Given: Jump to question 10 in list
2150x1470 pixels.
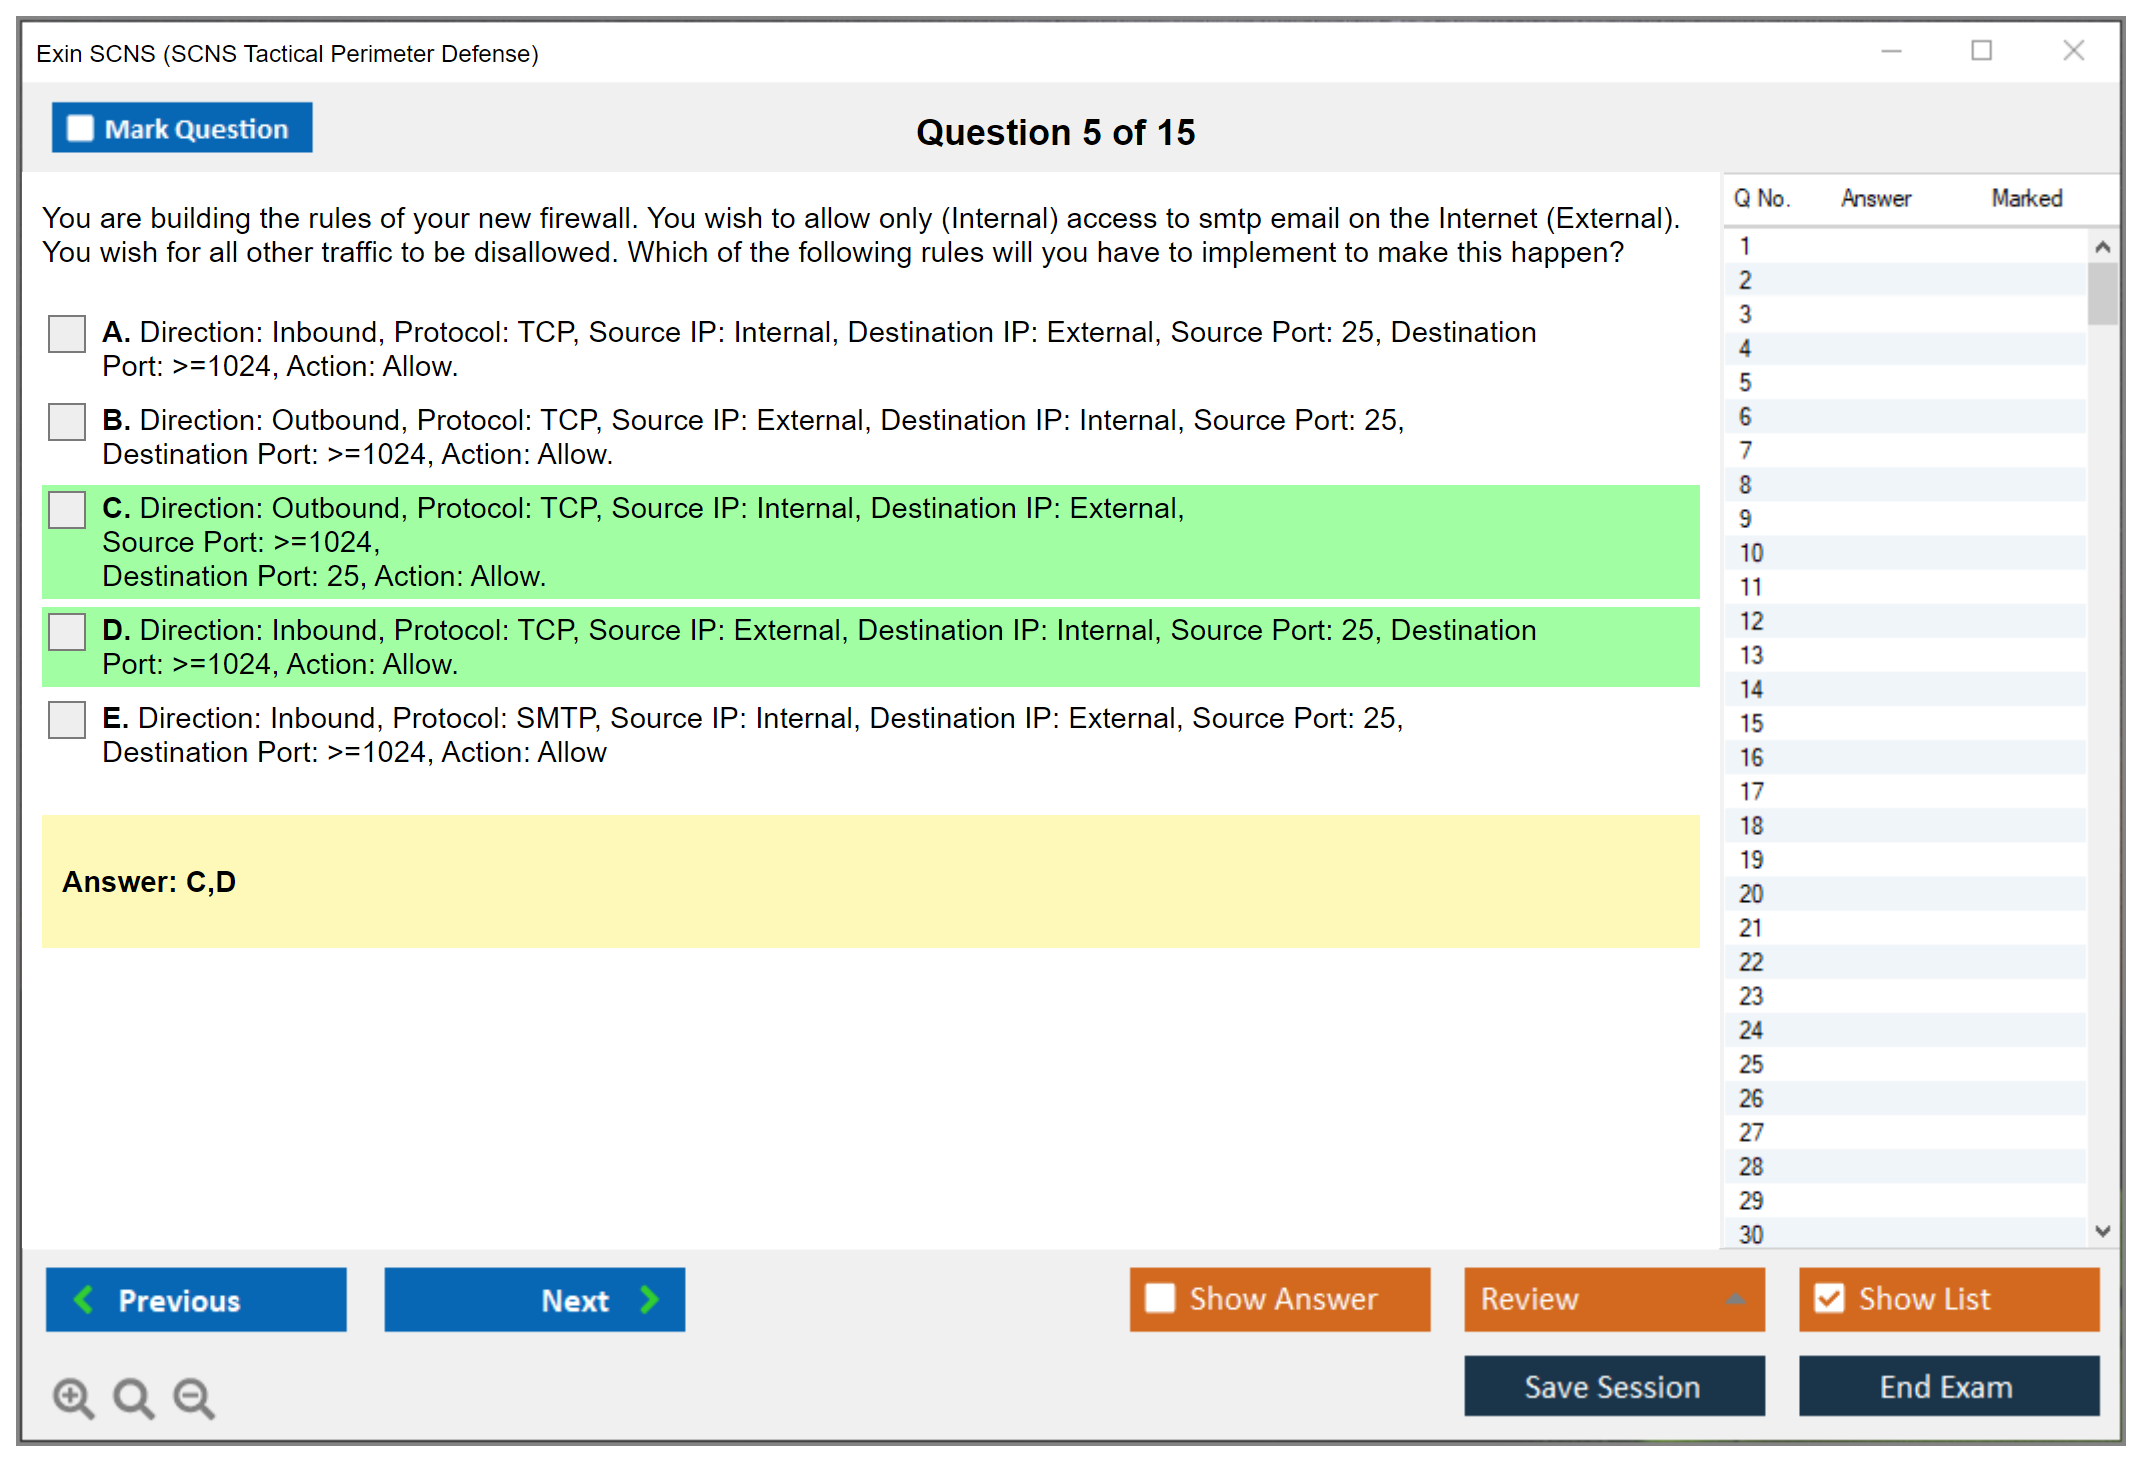Looking at the screenshot, I should (1751, 553).
